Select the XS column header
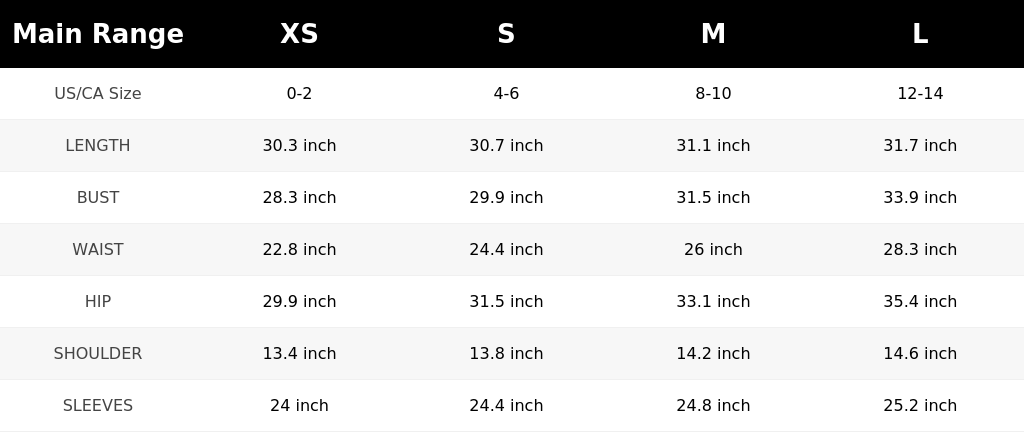Screen dimensions: 1024x432 pyautogui.click(x=299, y=34)
